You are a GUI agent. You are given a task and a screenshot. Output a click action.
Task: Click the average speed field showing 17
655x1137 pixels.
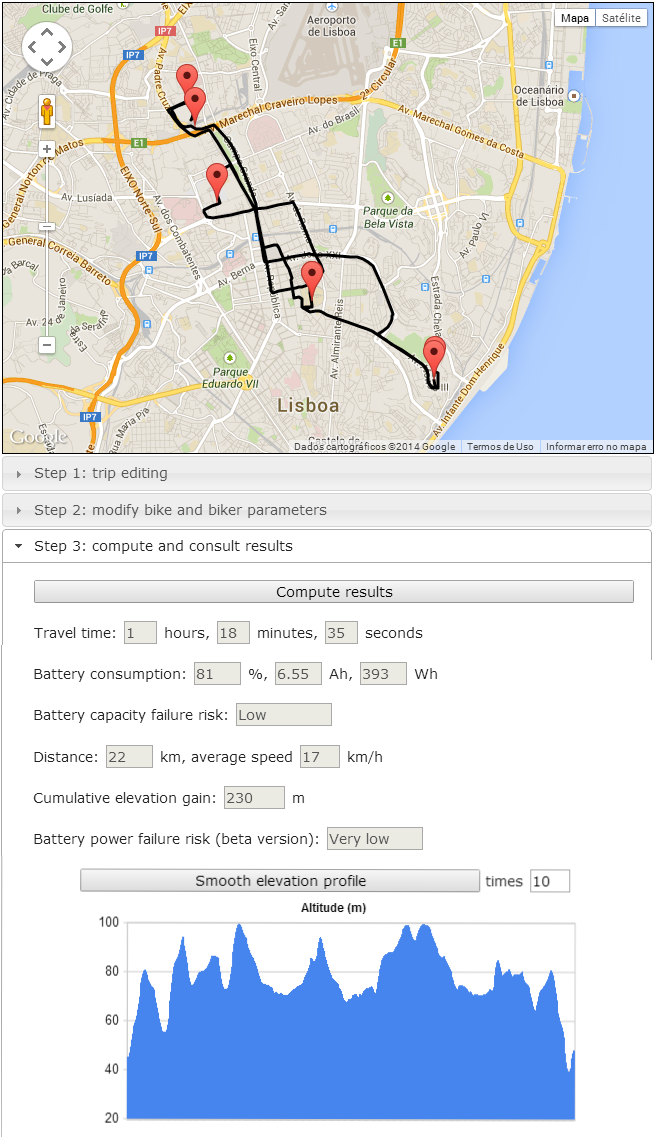[320, 756]
